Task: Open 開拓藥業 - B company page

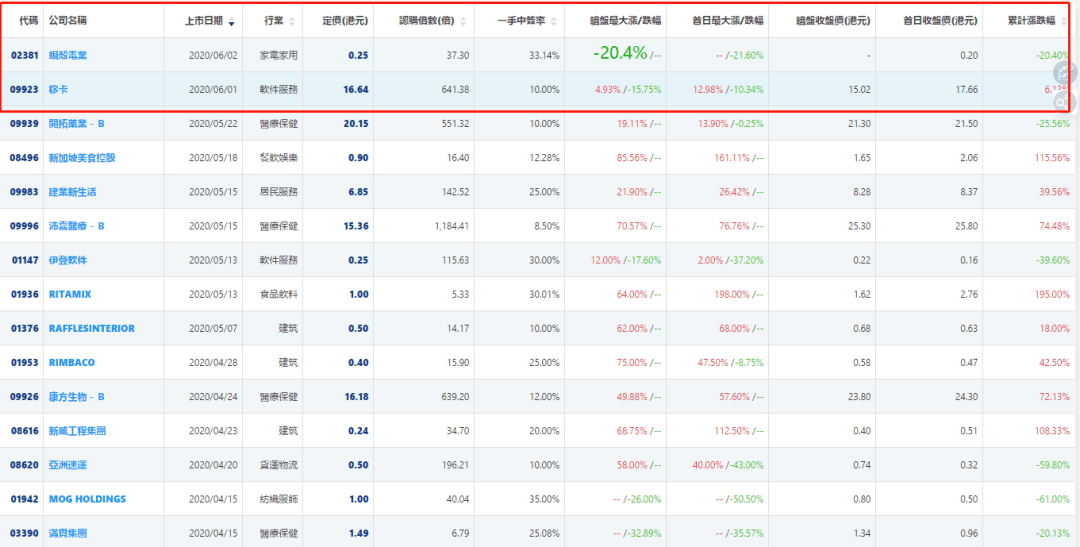Action: click(76, 124)
